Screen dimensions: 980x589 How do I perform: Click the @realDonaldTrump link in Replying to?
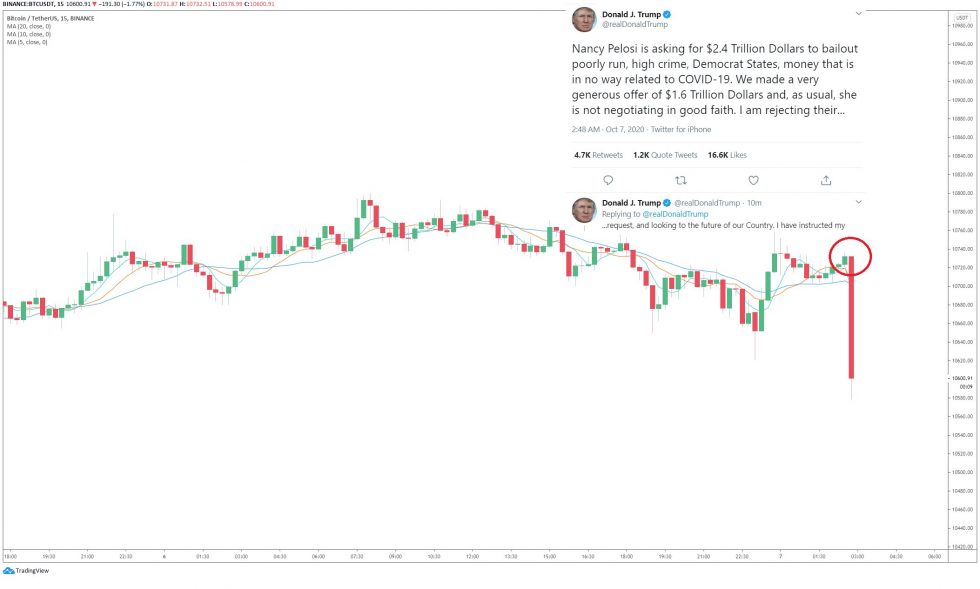tap(676, 214)
